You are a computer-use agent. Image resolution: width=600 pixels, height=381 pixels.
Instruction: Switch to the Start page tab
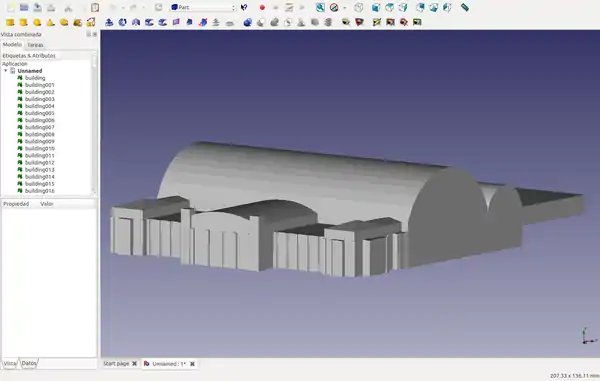click(116, 363)
